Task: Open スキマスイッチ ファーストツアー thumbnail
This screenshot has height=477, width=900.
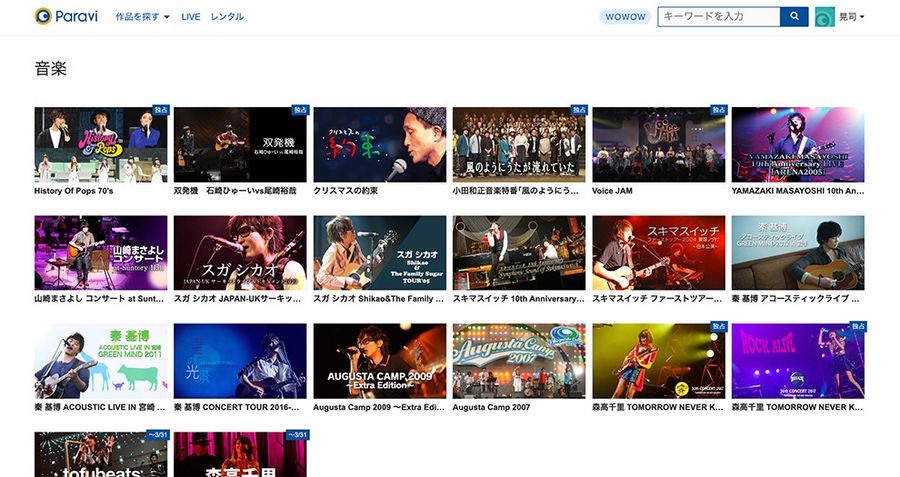Action: pos(658,253)
